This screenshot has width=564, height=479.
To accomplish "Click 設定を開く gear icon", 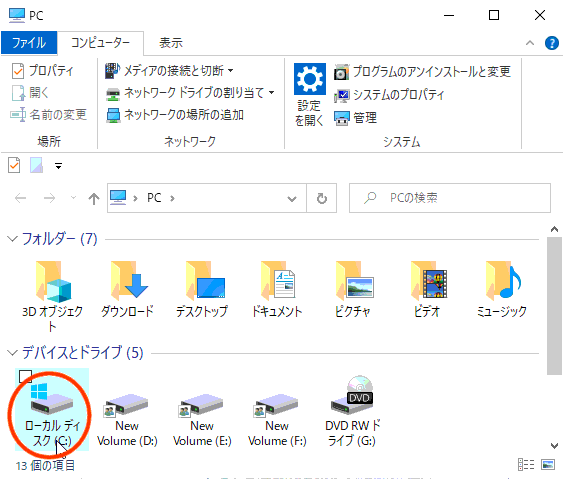I will (x=310, y=79).
